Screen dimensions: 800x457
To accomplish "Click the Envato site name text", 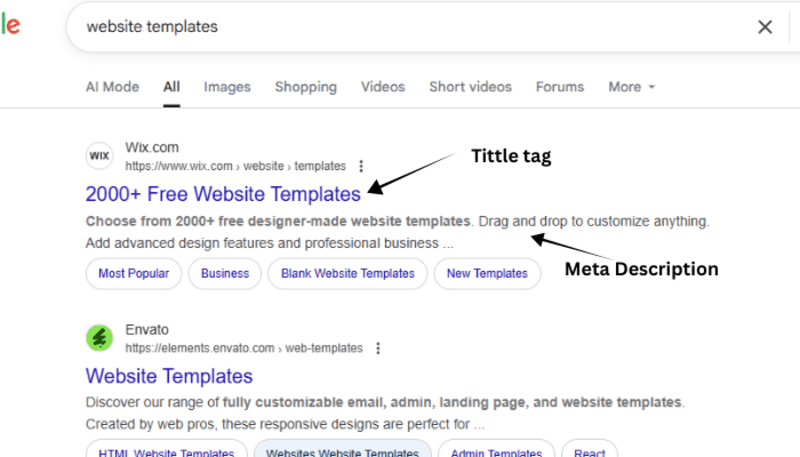I will point(147,329).
